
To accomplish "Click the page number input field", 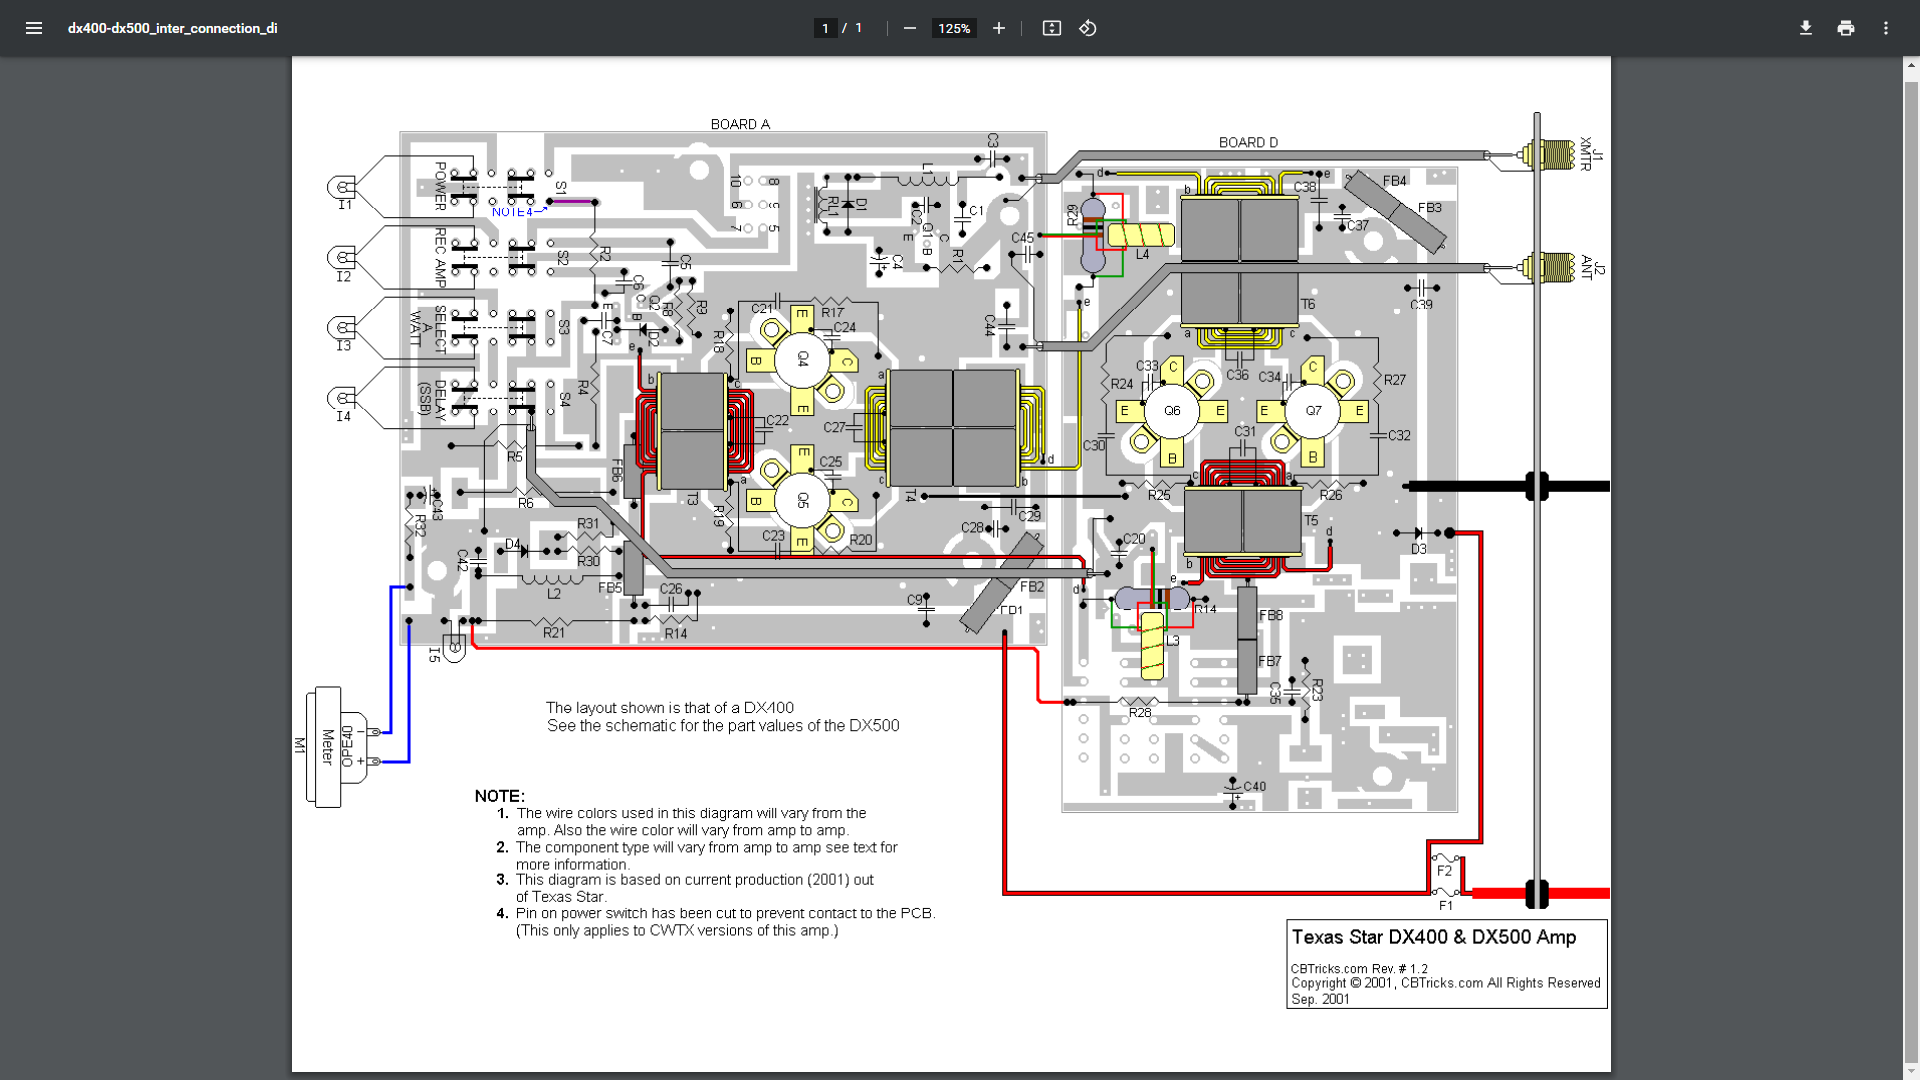I will 825,28.
